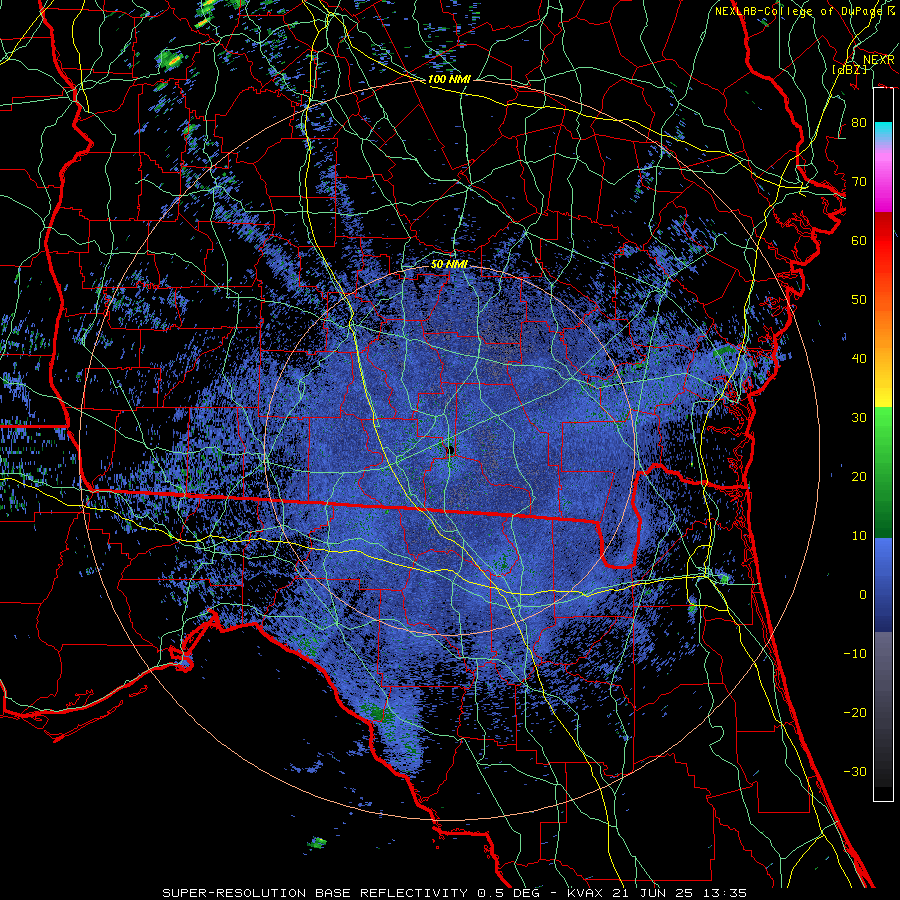Click the -20 value on the dBZ scale
The height and width of the screenshot is (900, 900).
855,712
